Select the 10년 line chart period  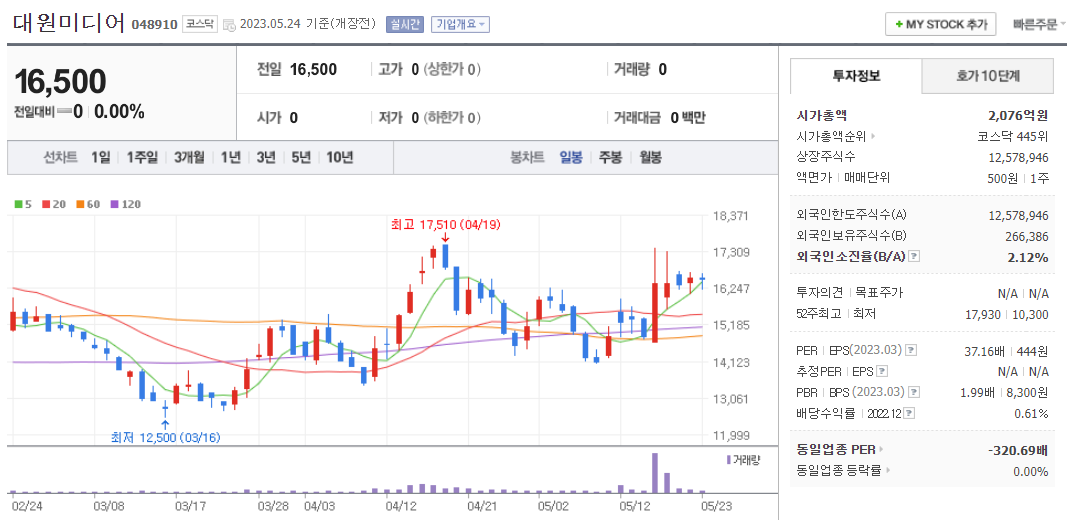point(340,158)
